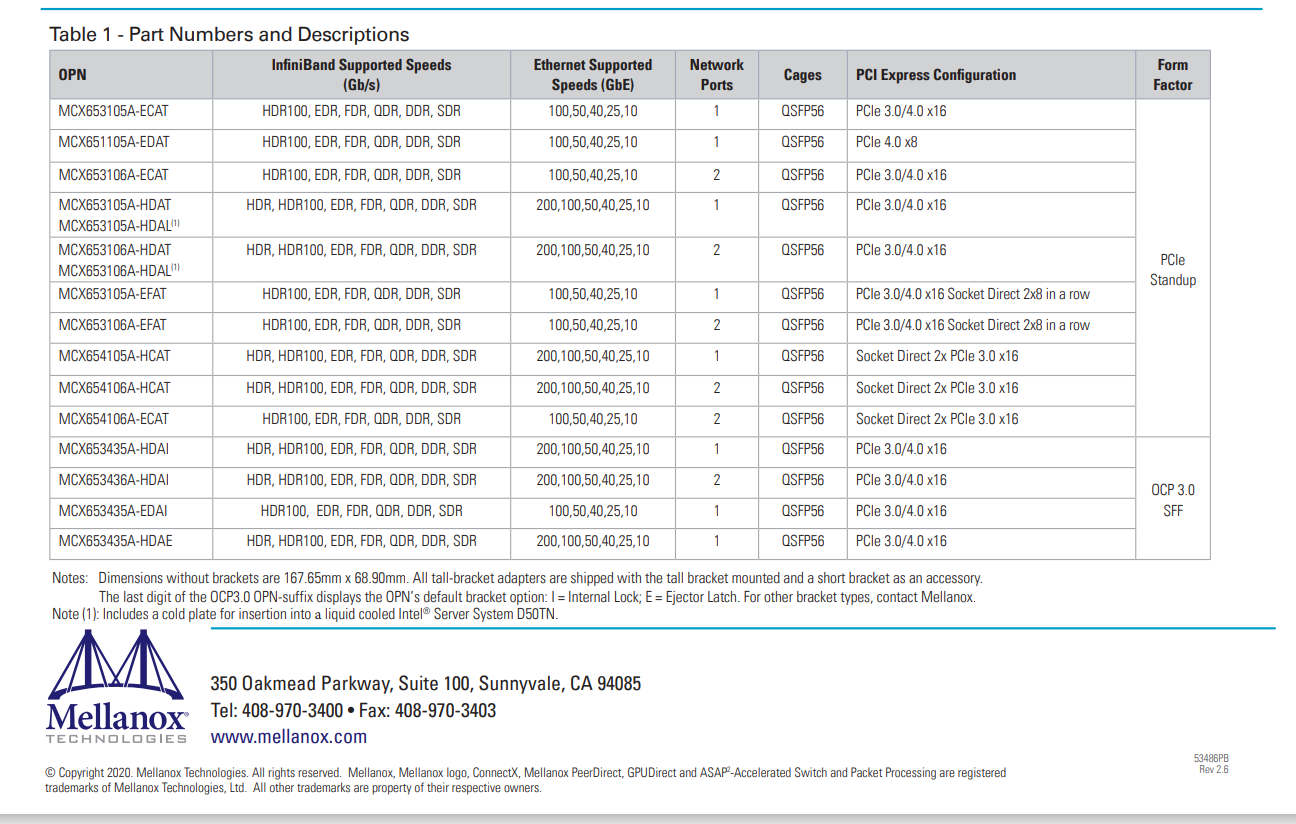
Task: Click the MCX654105A-HCAT part number cell
Action: pyautogui.click(x=114, y=357)
